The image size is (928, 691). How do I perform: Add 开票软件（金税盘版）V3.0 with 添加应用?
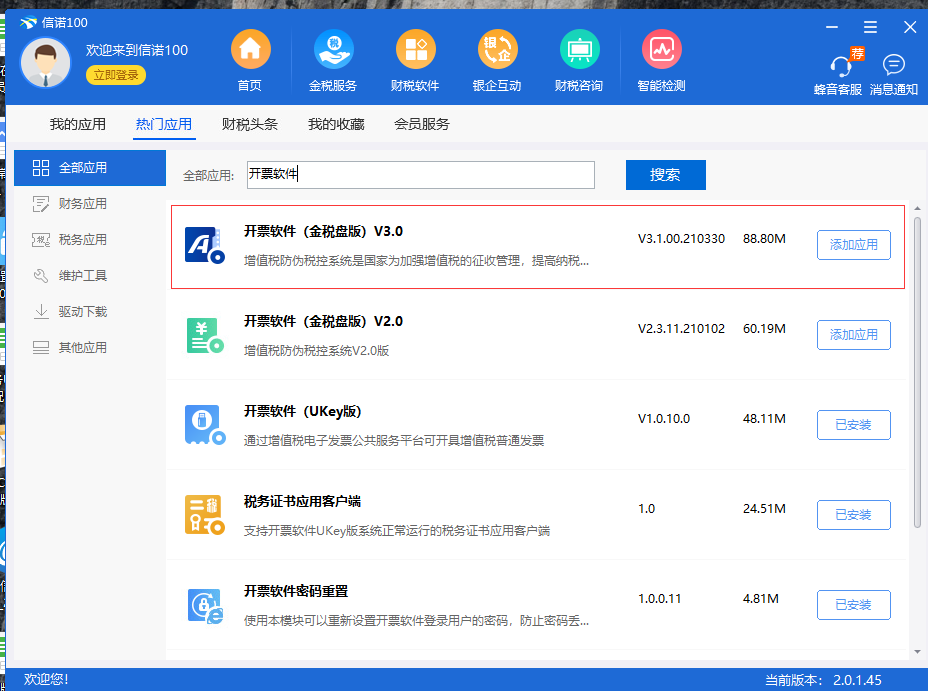853,245
